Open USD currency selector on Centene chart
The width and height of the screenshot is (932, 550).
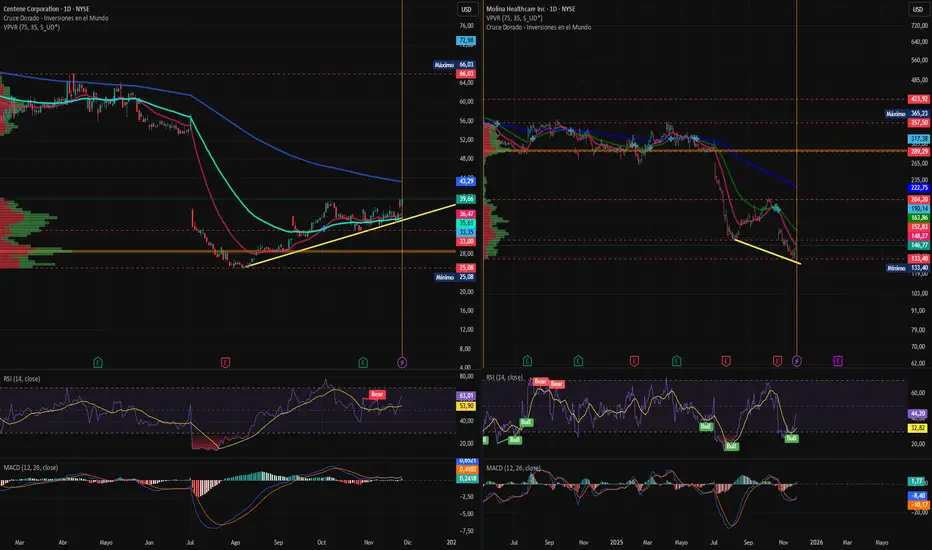467,9
